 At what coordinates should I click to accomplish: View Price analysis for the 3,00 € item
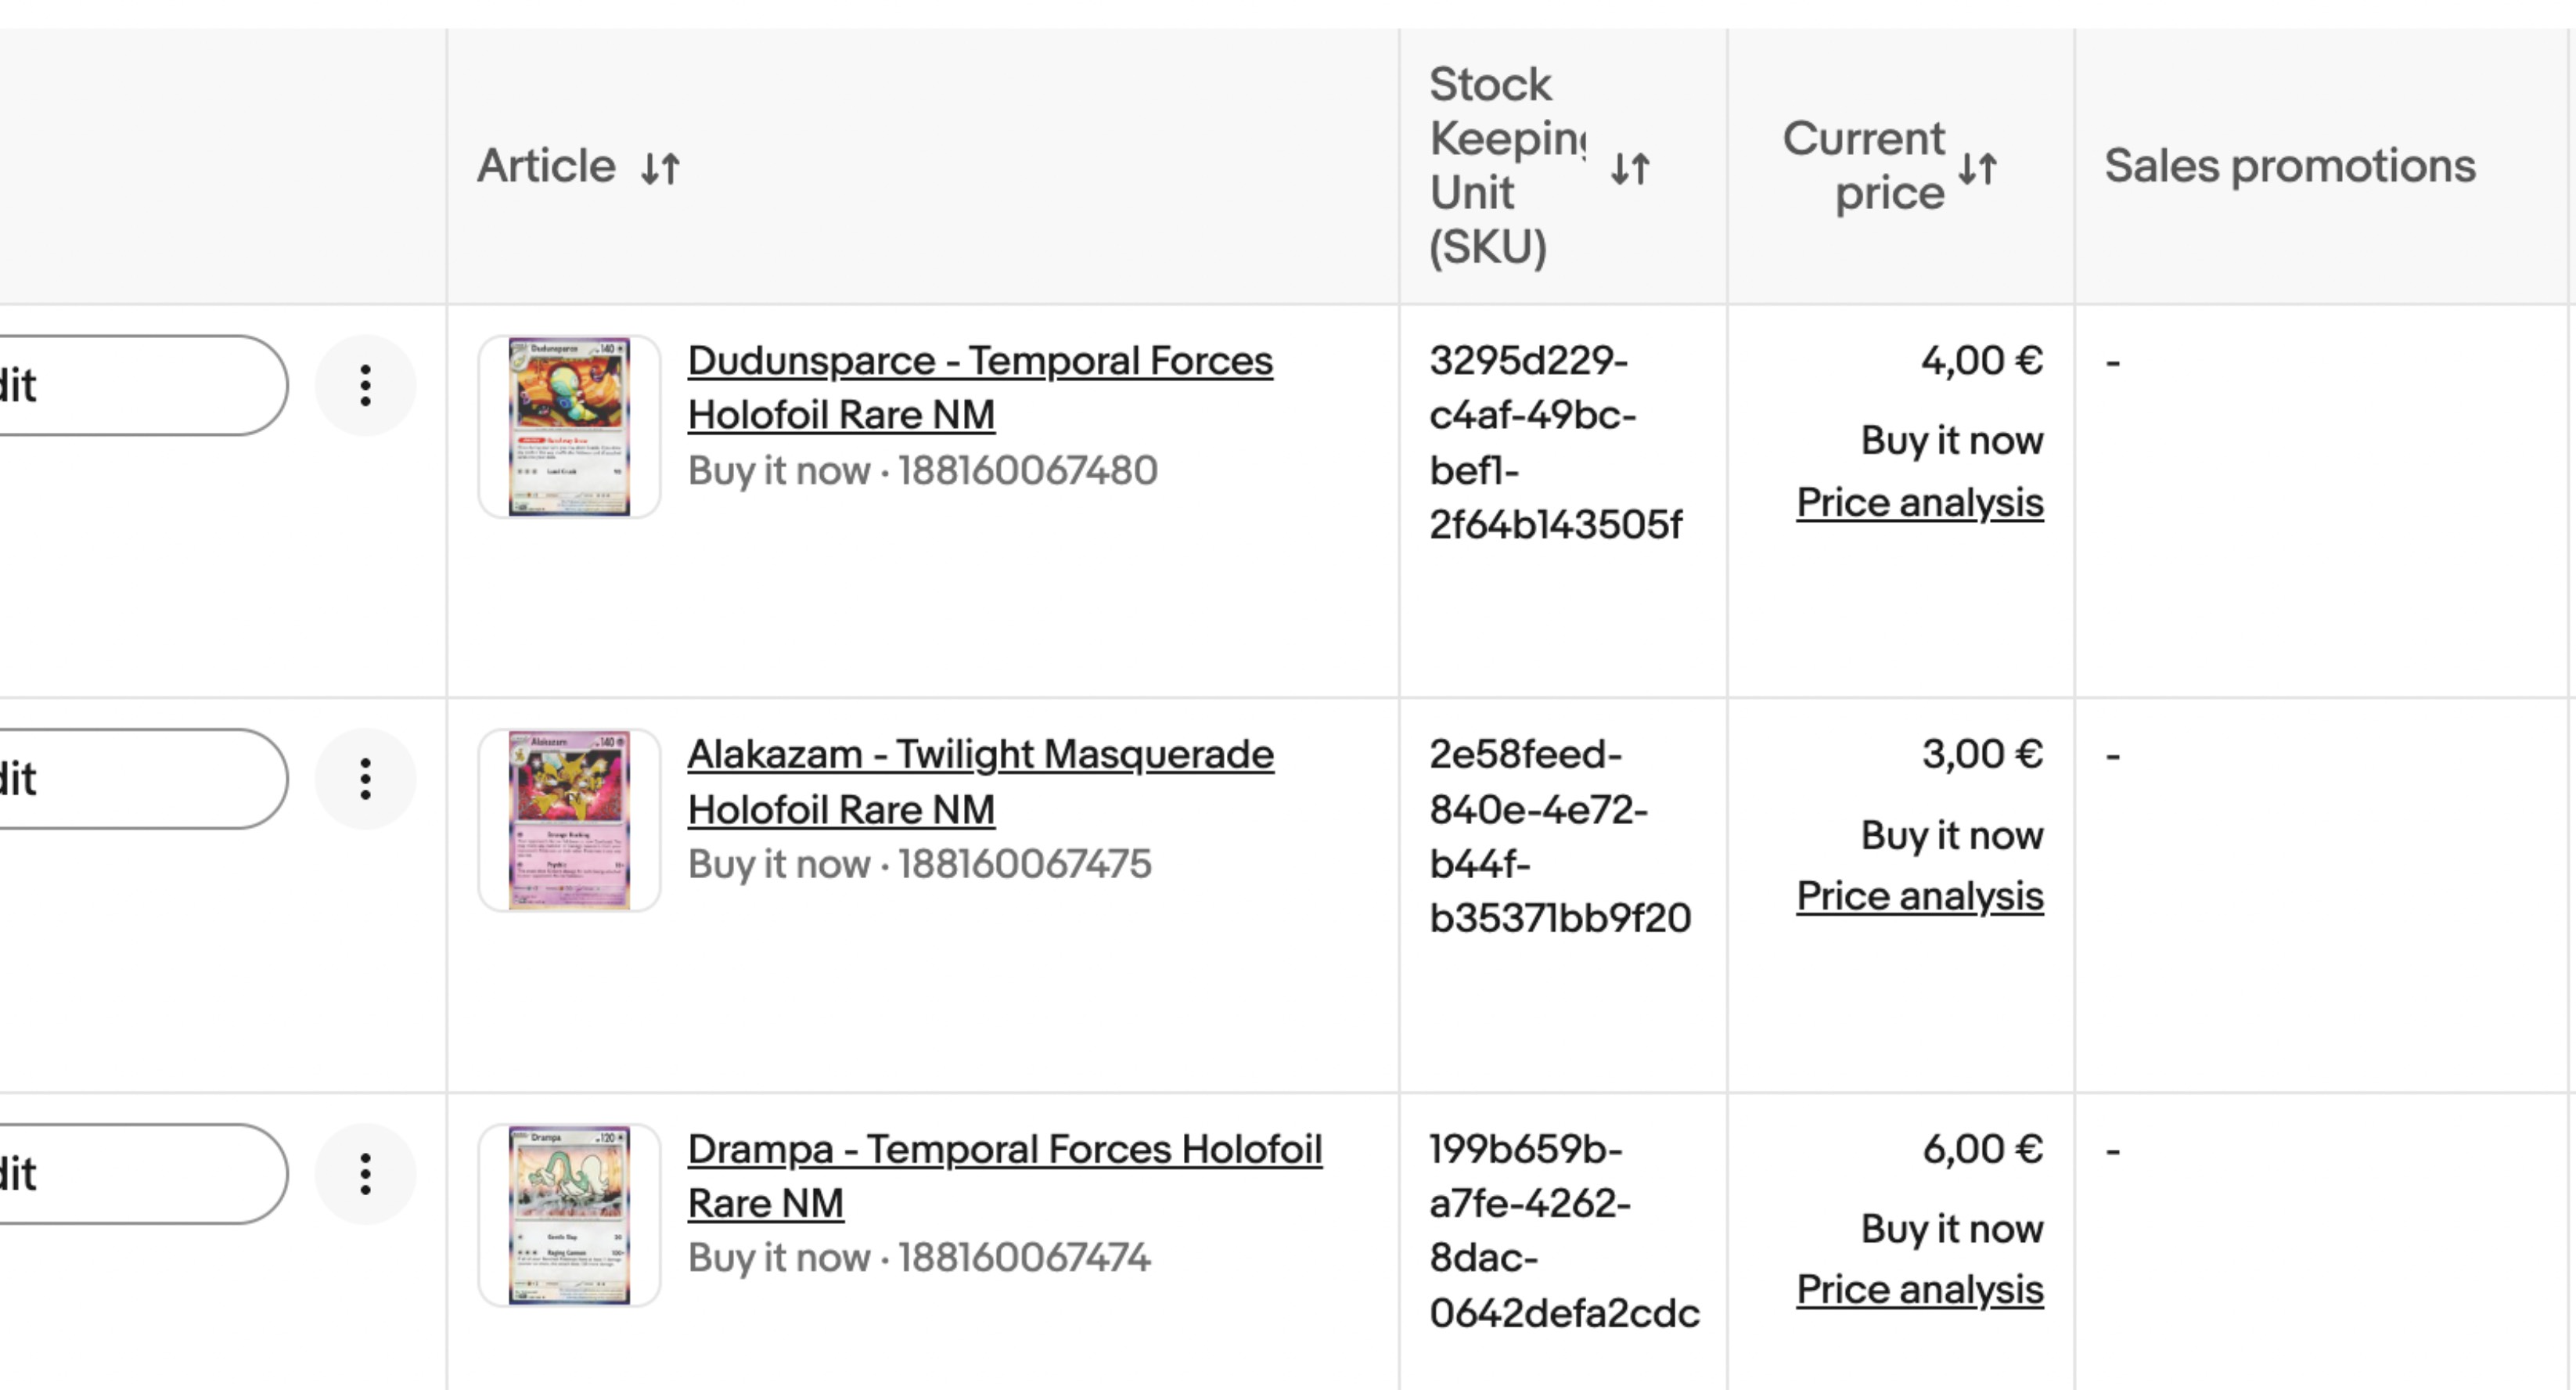click(1919, 897)
